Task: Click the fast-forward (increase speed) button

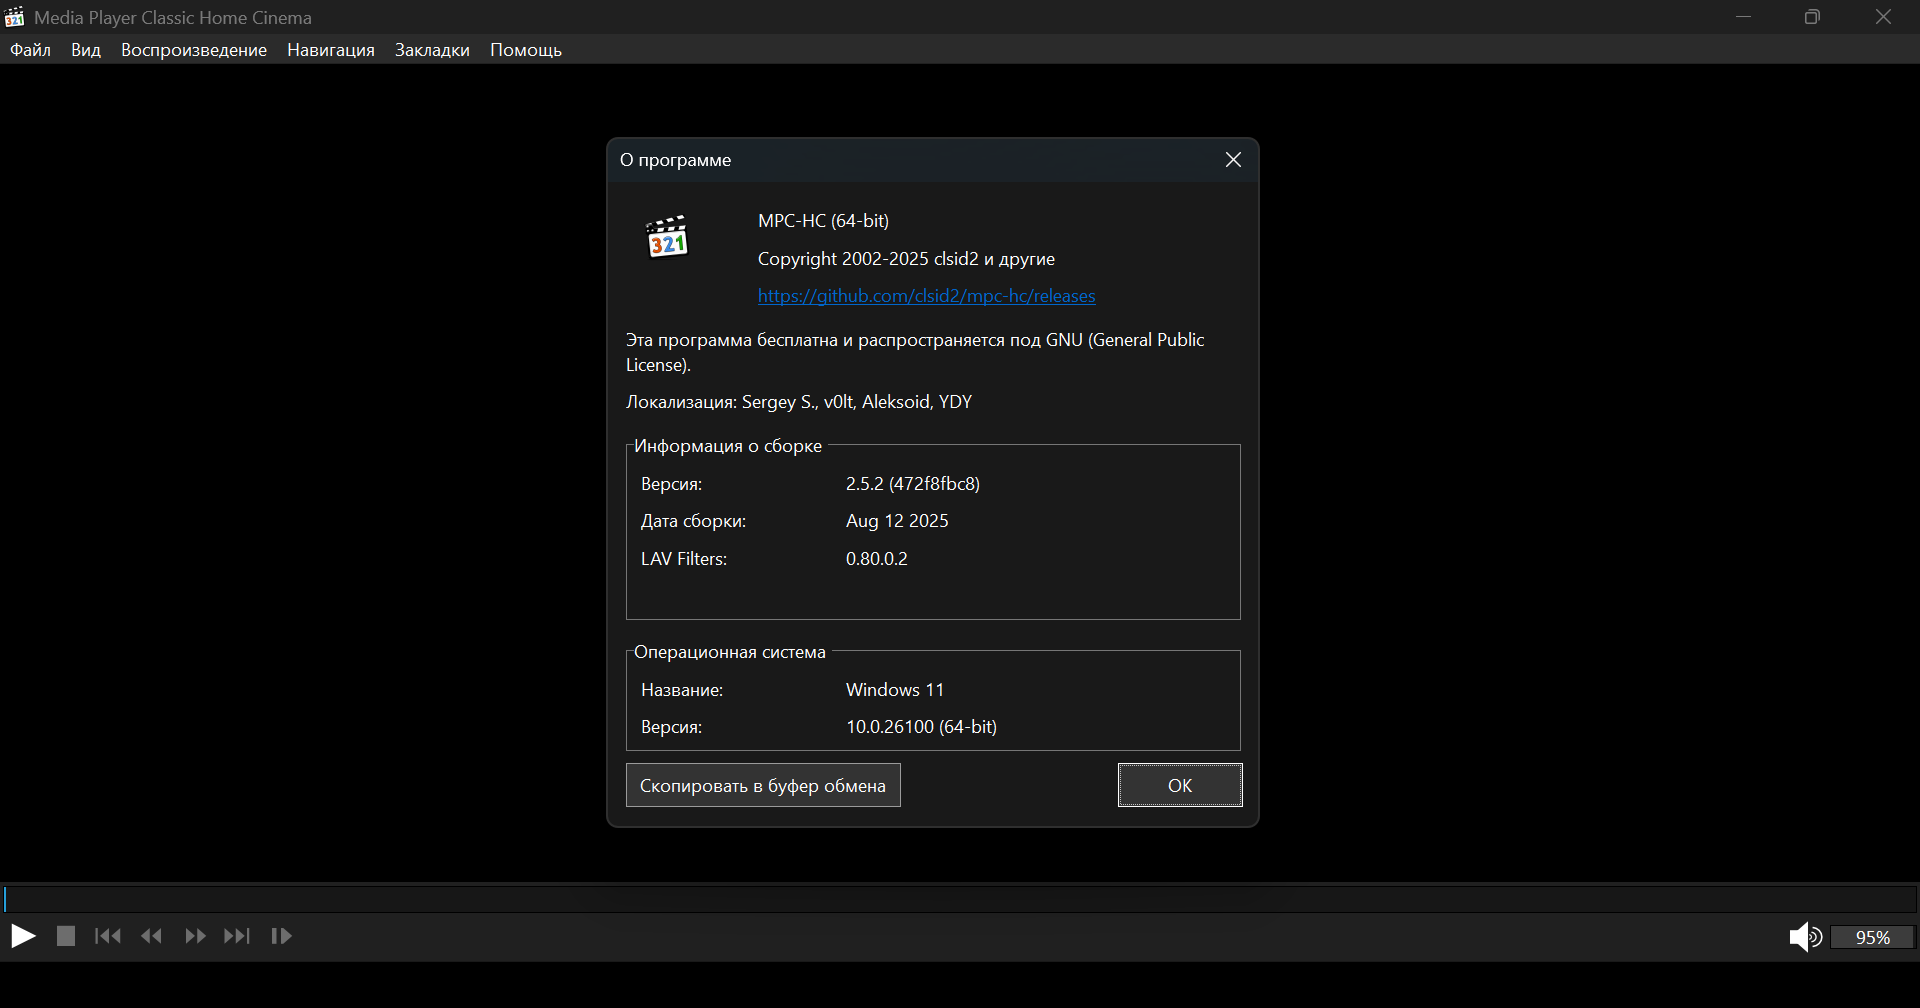Action: click(195, 936)
